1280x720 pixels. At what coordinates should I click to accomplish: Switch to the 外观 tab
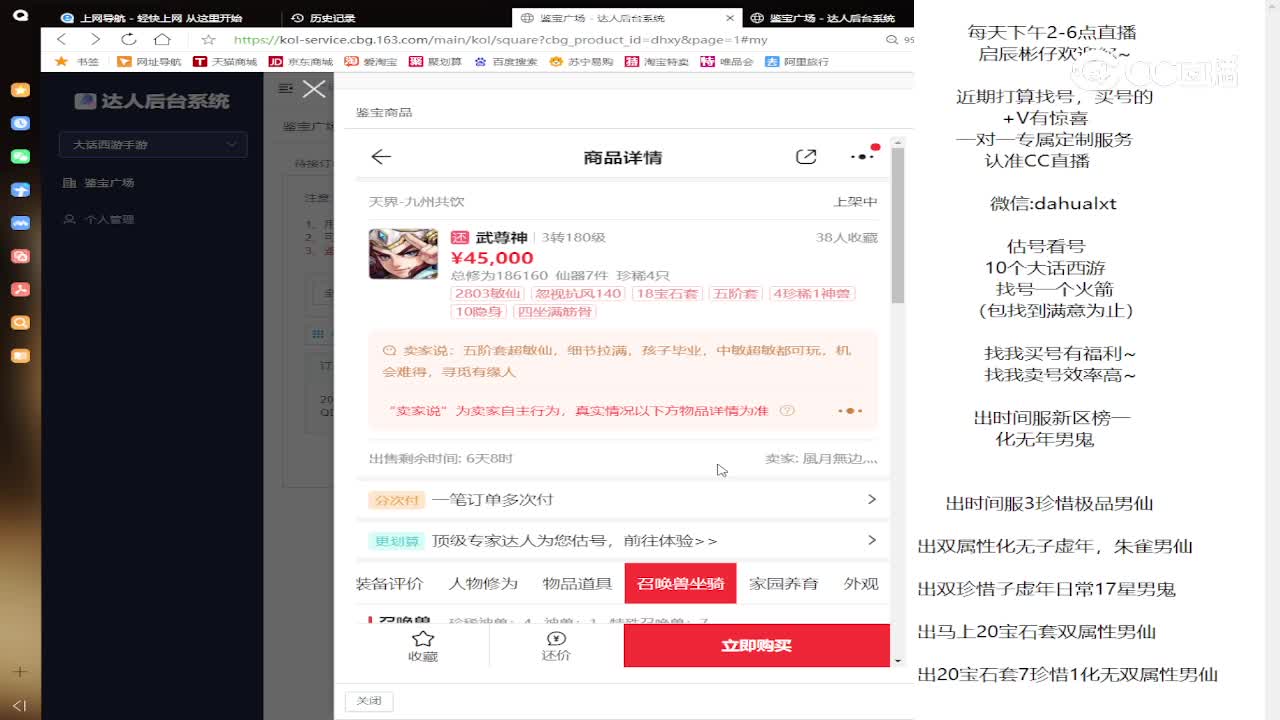(861, 584)
